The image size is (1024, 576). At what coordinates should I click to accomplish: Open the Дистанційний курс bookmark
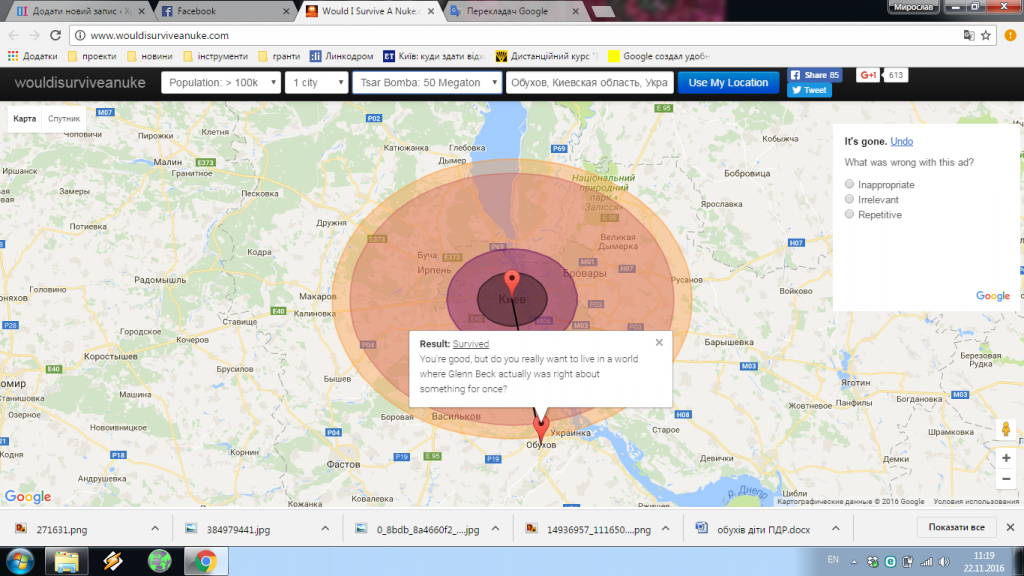(547, 56)
